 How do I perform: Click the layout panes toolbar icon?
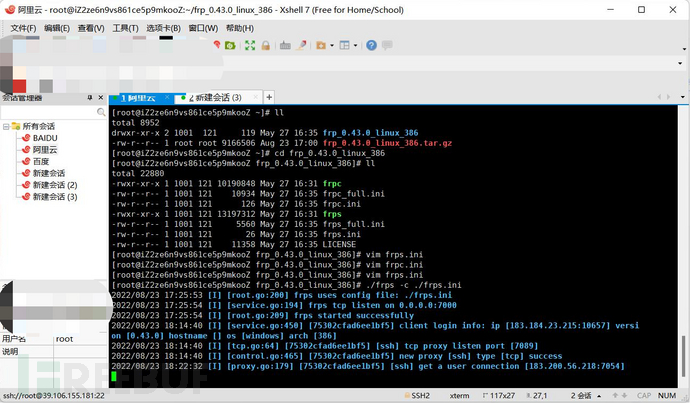tap(345, 45)
